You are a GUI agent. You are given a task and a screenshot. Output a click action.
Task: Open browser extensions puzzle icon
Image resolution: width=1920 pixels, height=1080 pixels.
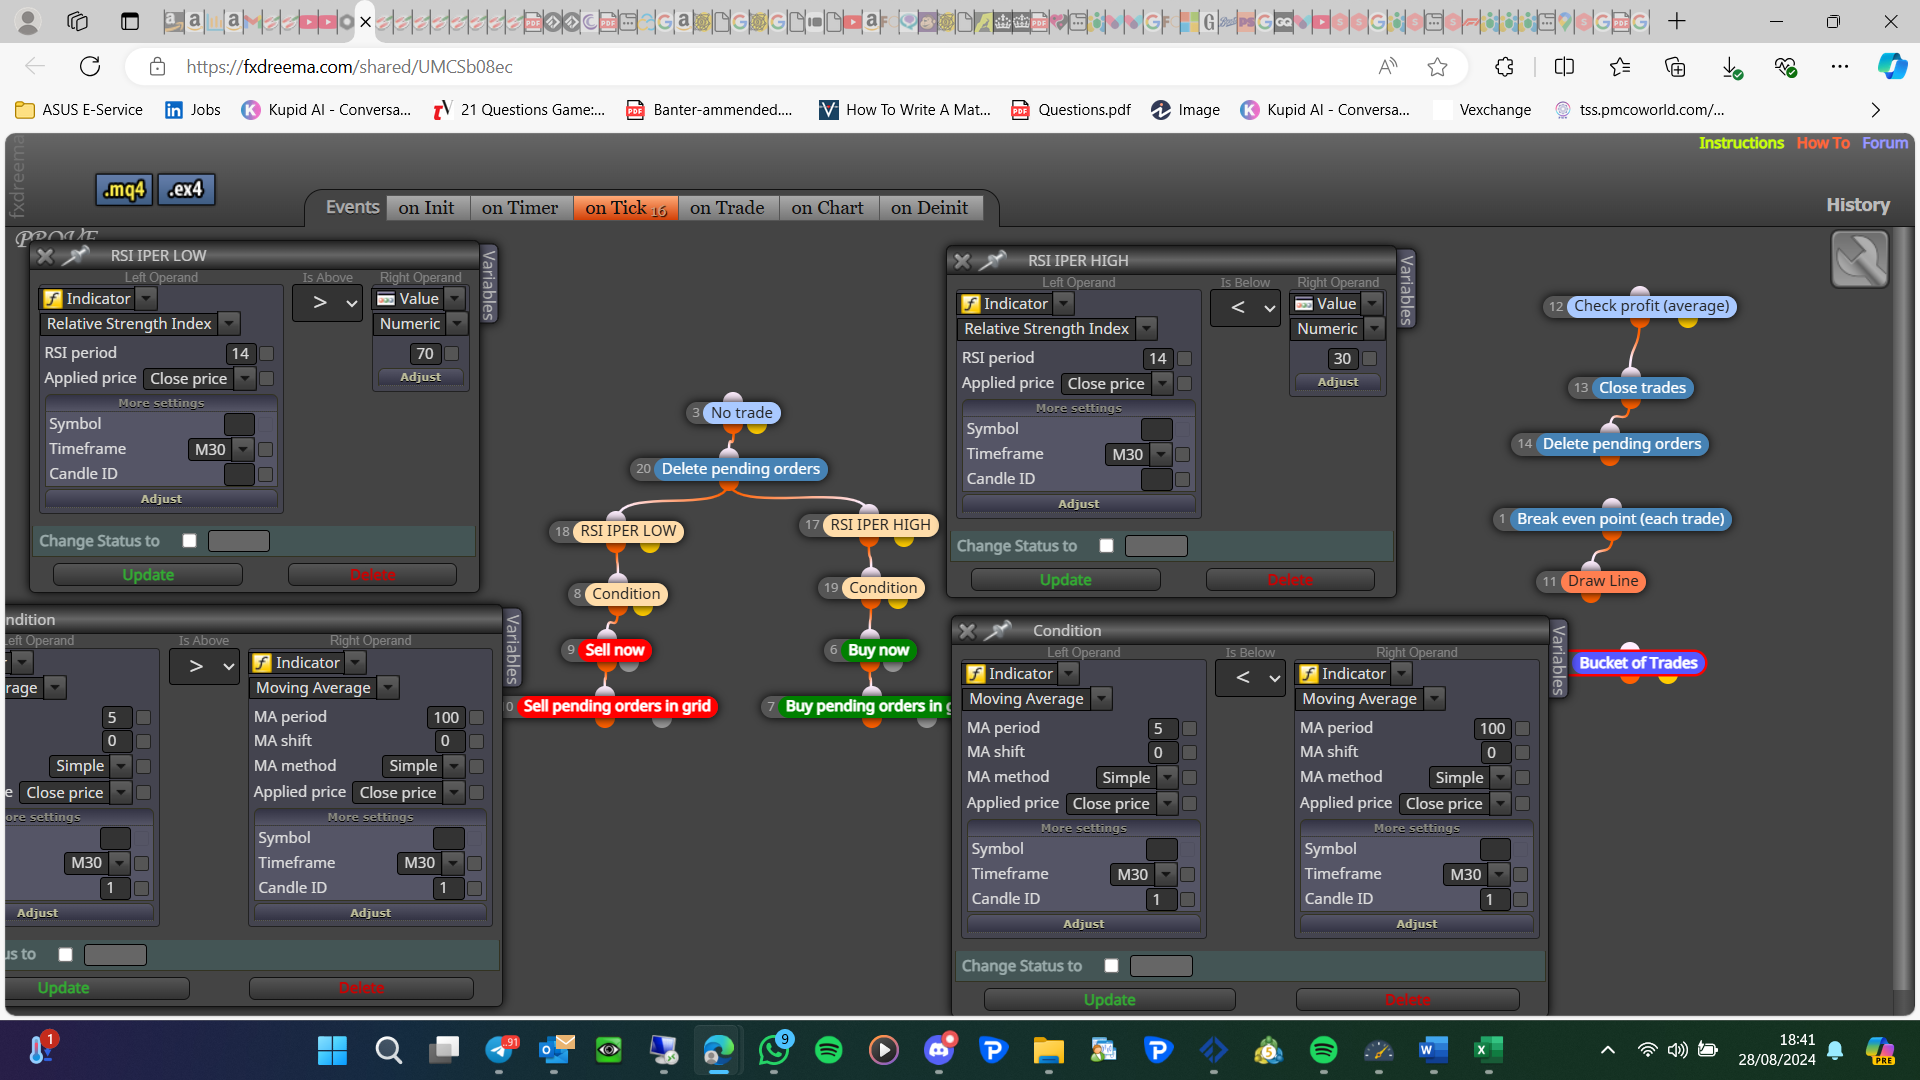pos(1504,67)
